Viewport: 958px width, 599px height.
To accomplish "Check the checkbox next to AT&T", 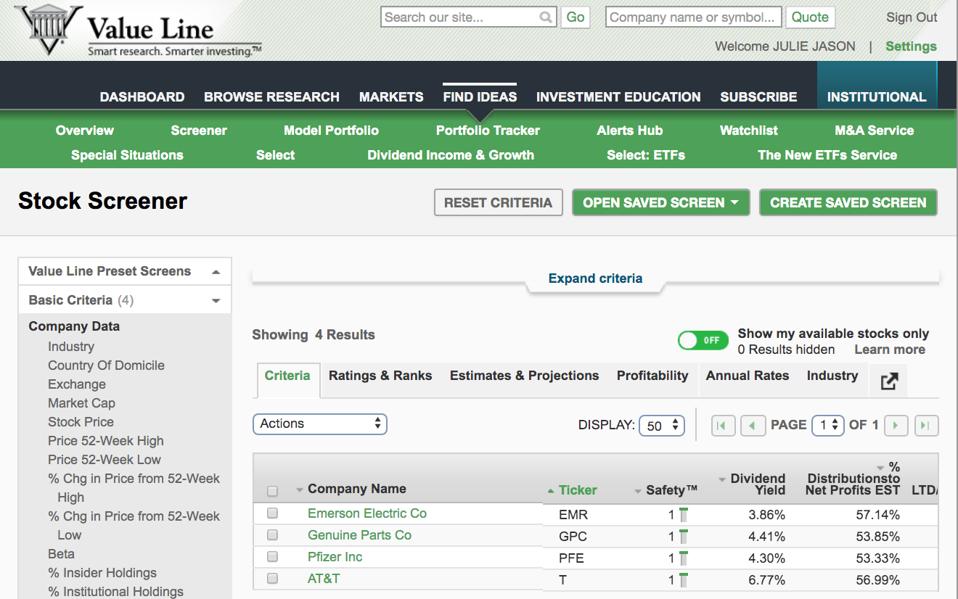I will pos(270,578).
